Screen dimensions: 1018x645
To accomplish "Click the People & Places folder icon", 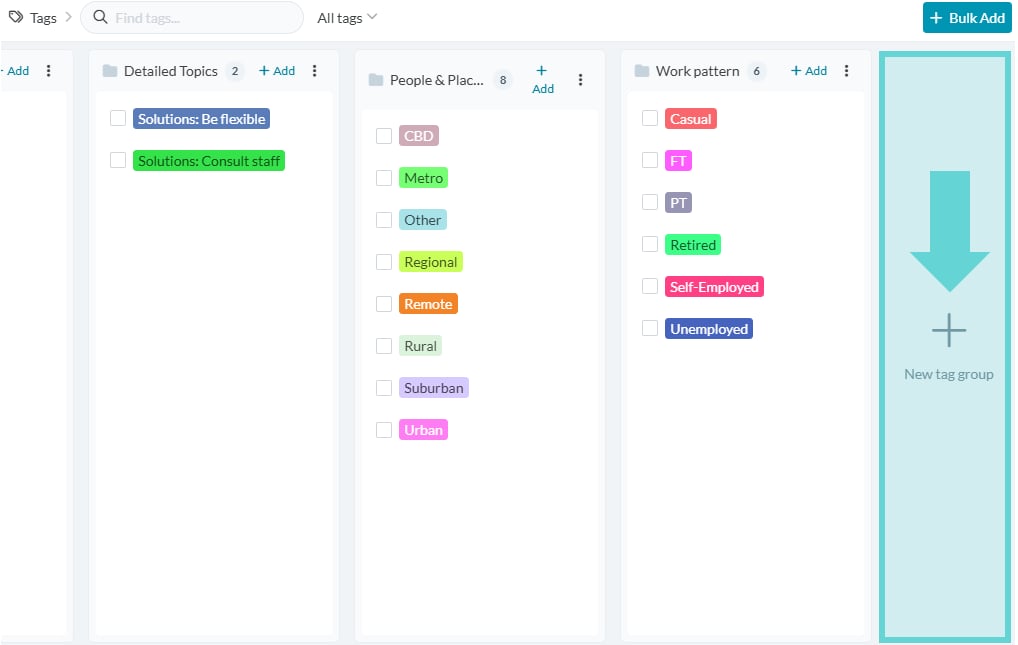I will point(376,80).
